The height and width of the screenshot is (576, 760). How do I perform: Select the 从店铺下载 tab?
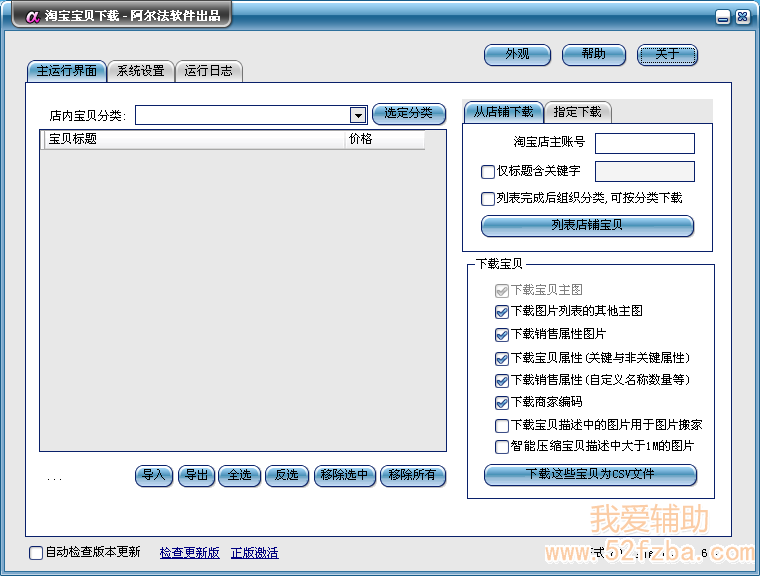[x=504, y=112]
